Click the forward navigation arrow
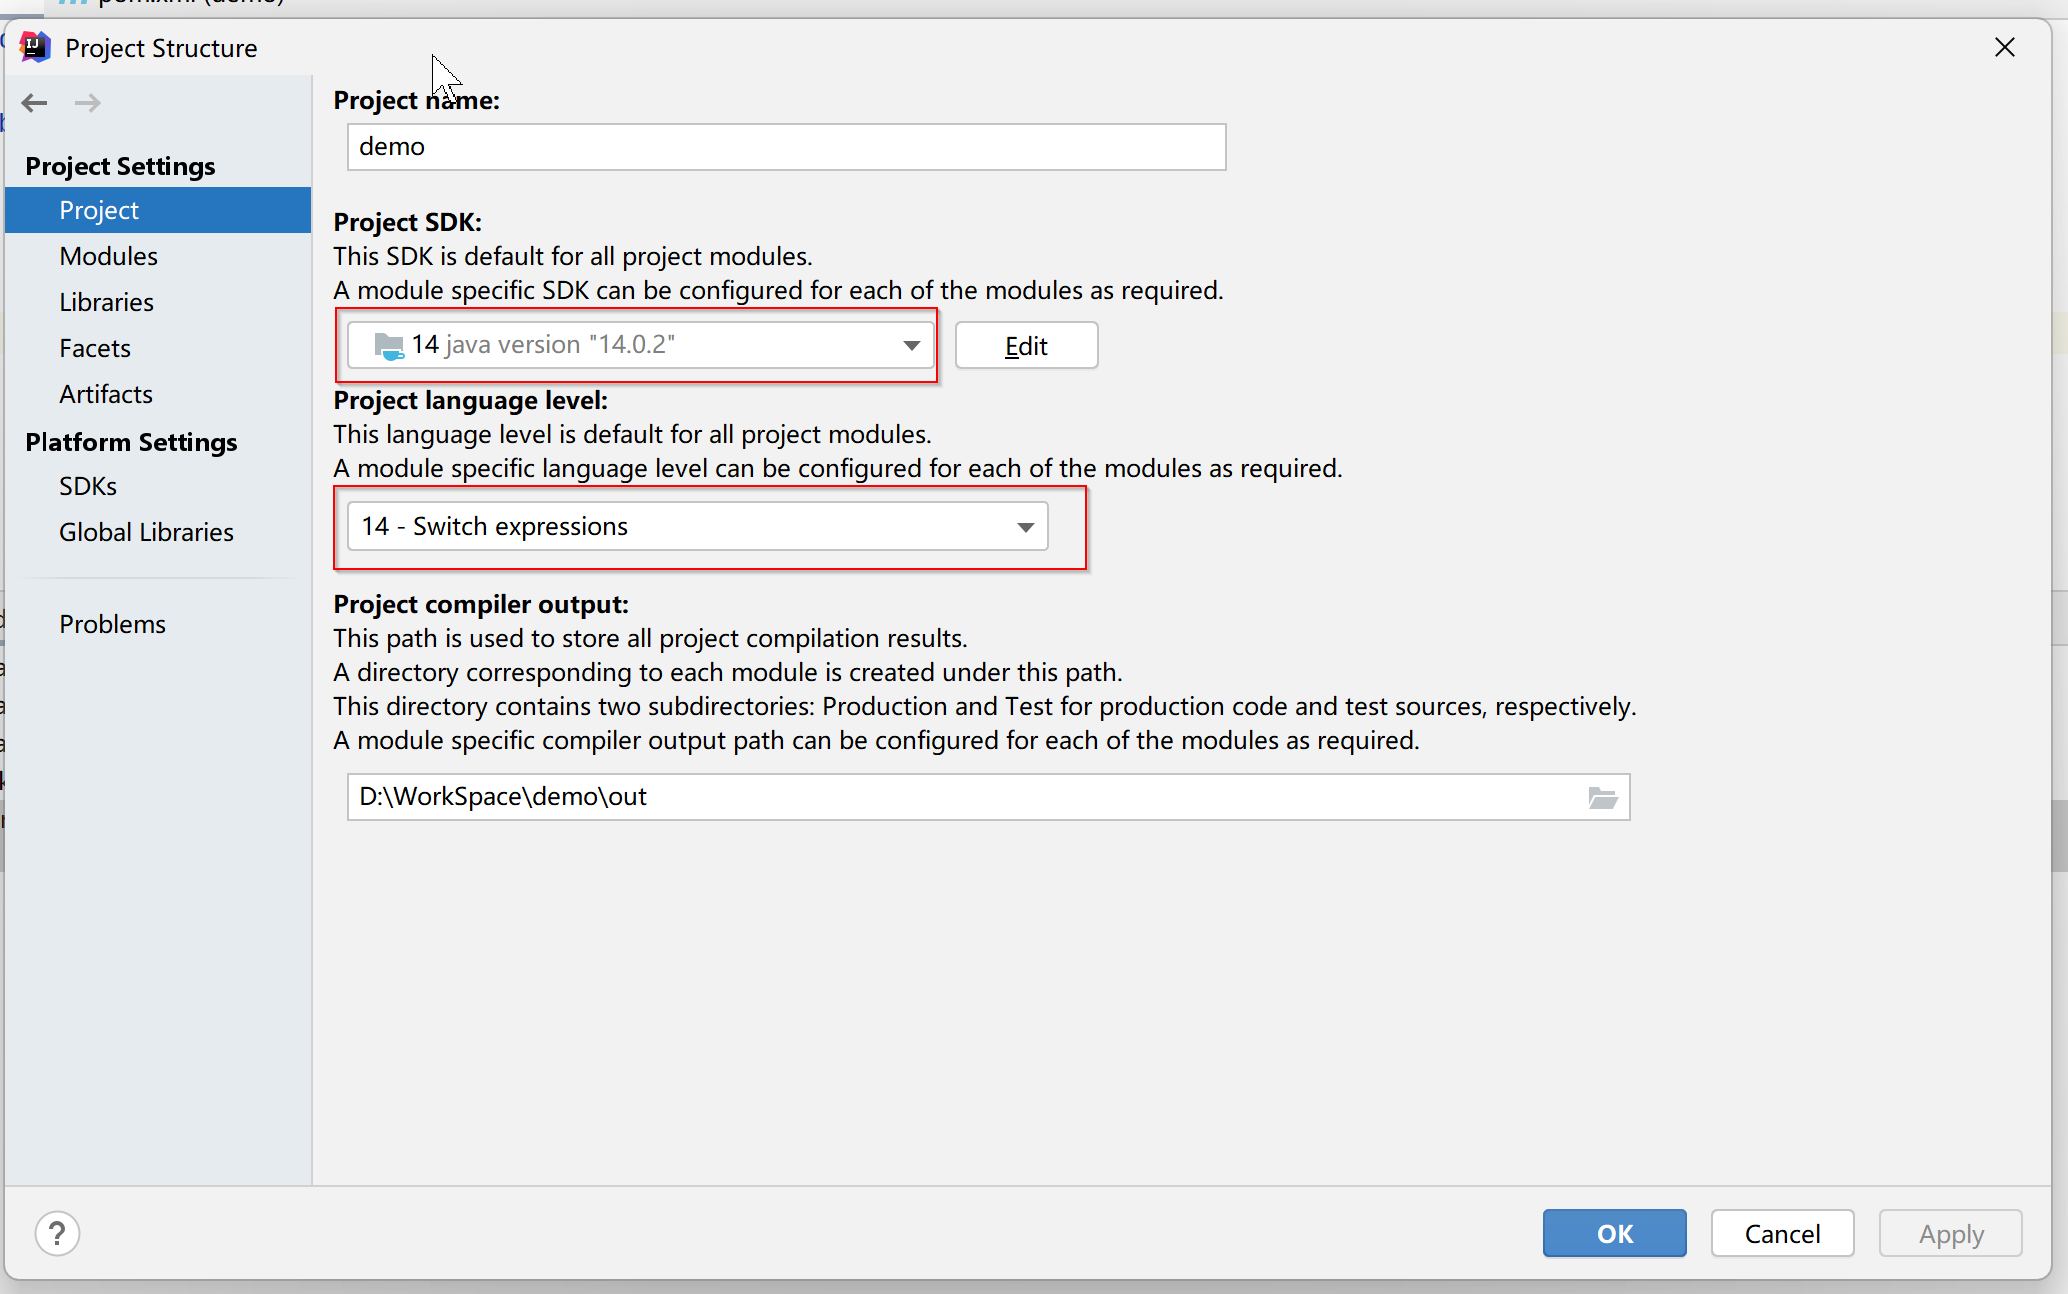The image size is (2068, 1294). pyautogui.click(x=88, y=103)
